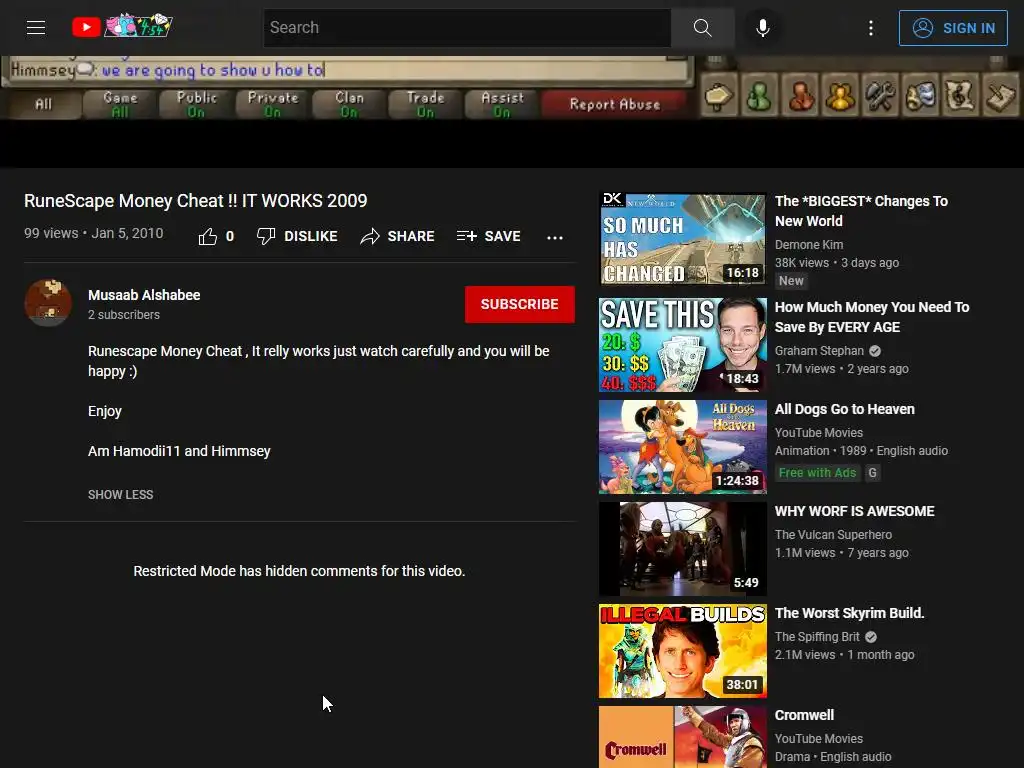Open Musaab Alshabee channel avatar

(48, 303)
